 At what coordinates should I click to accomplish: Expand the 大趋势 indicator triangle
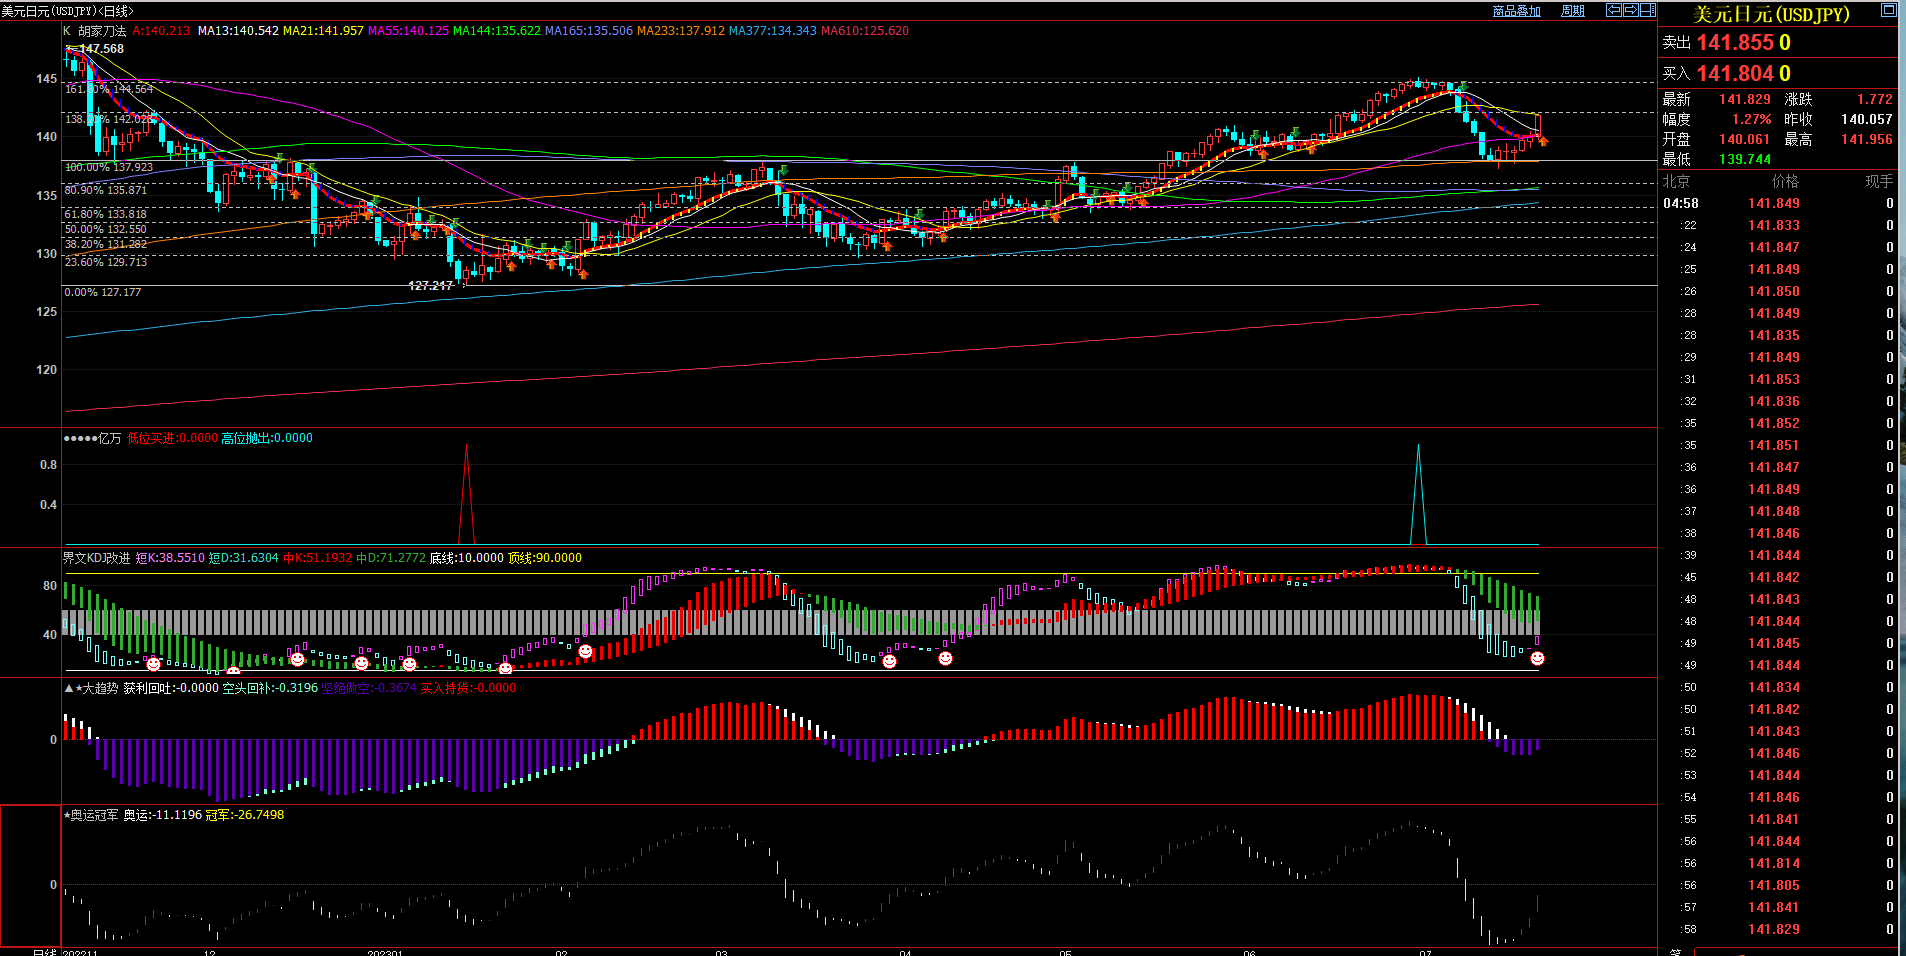click(69, 688)
